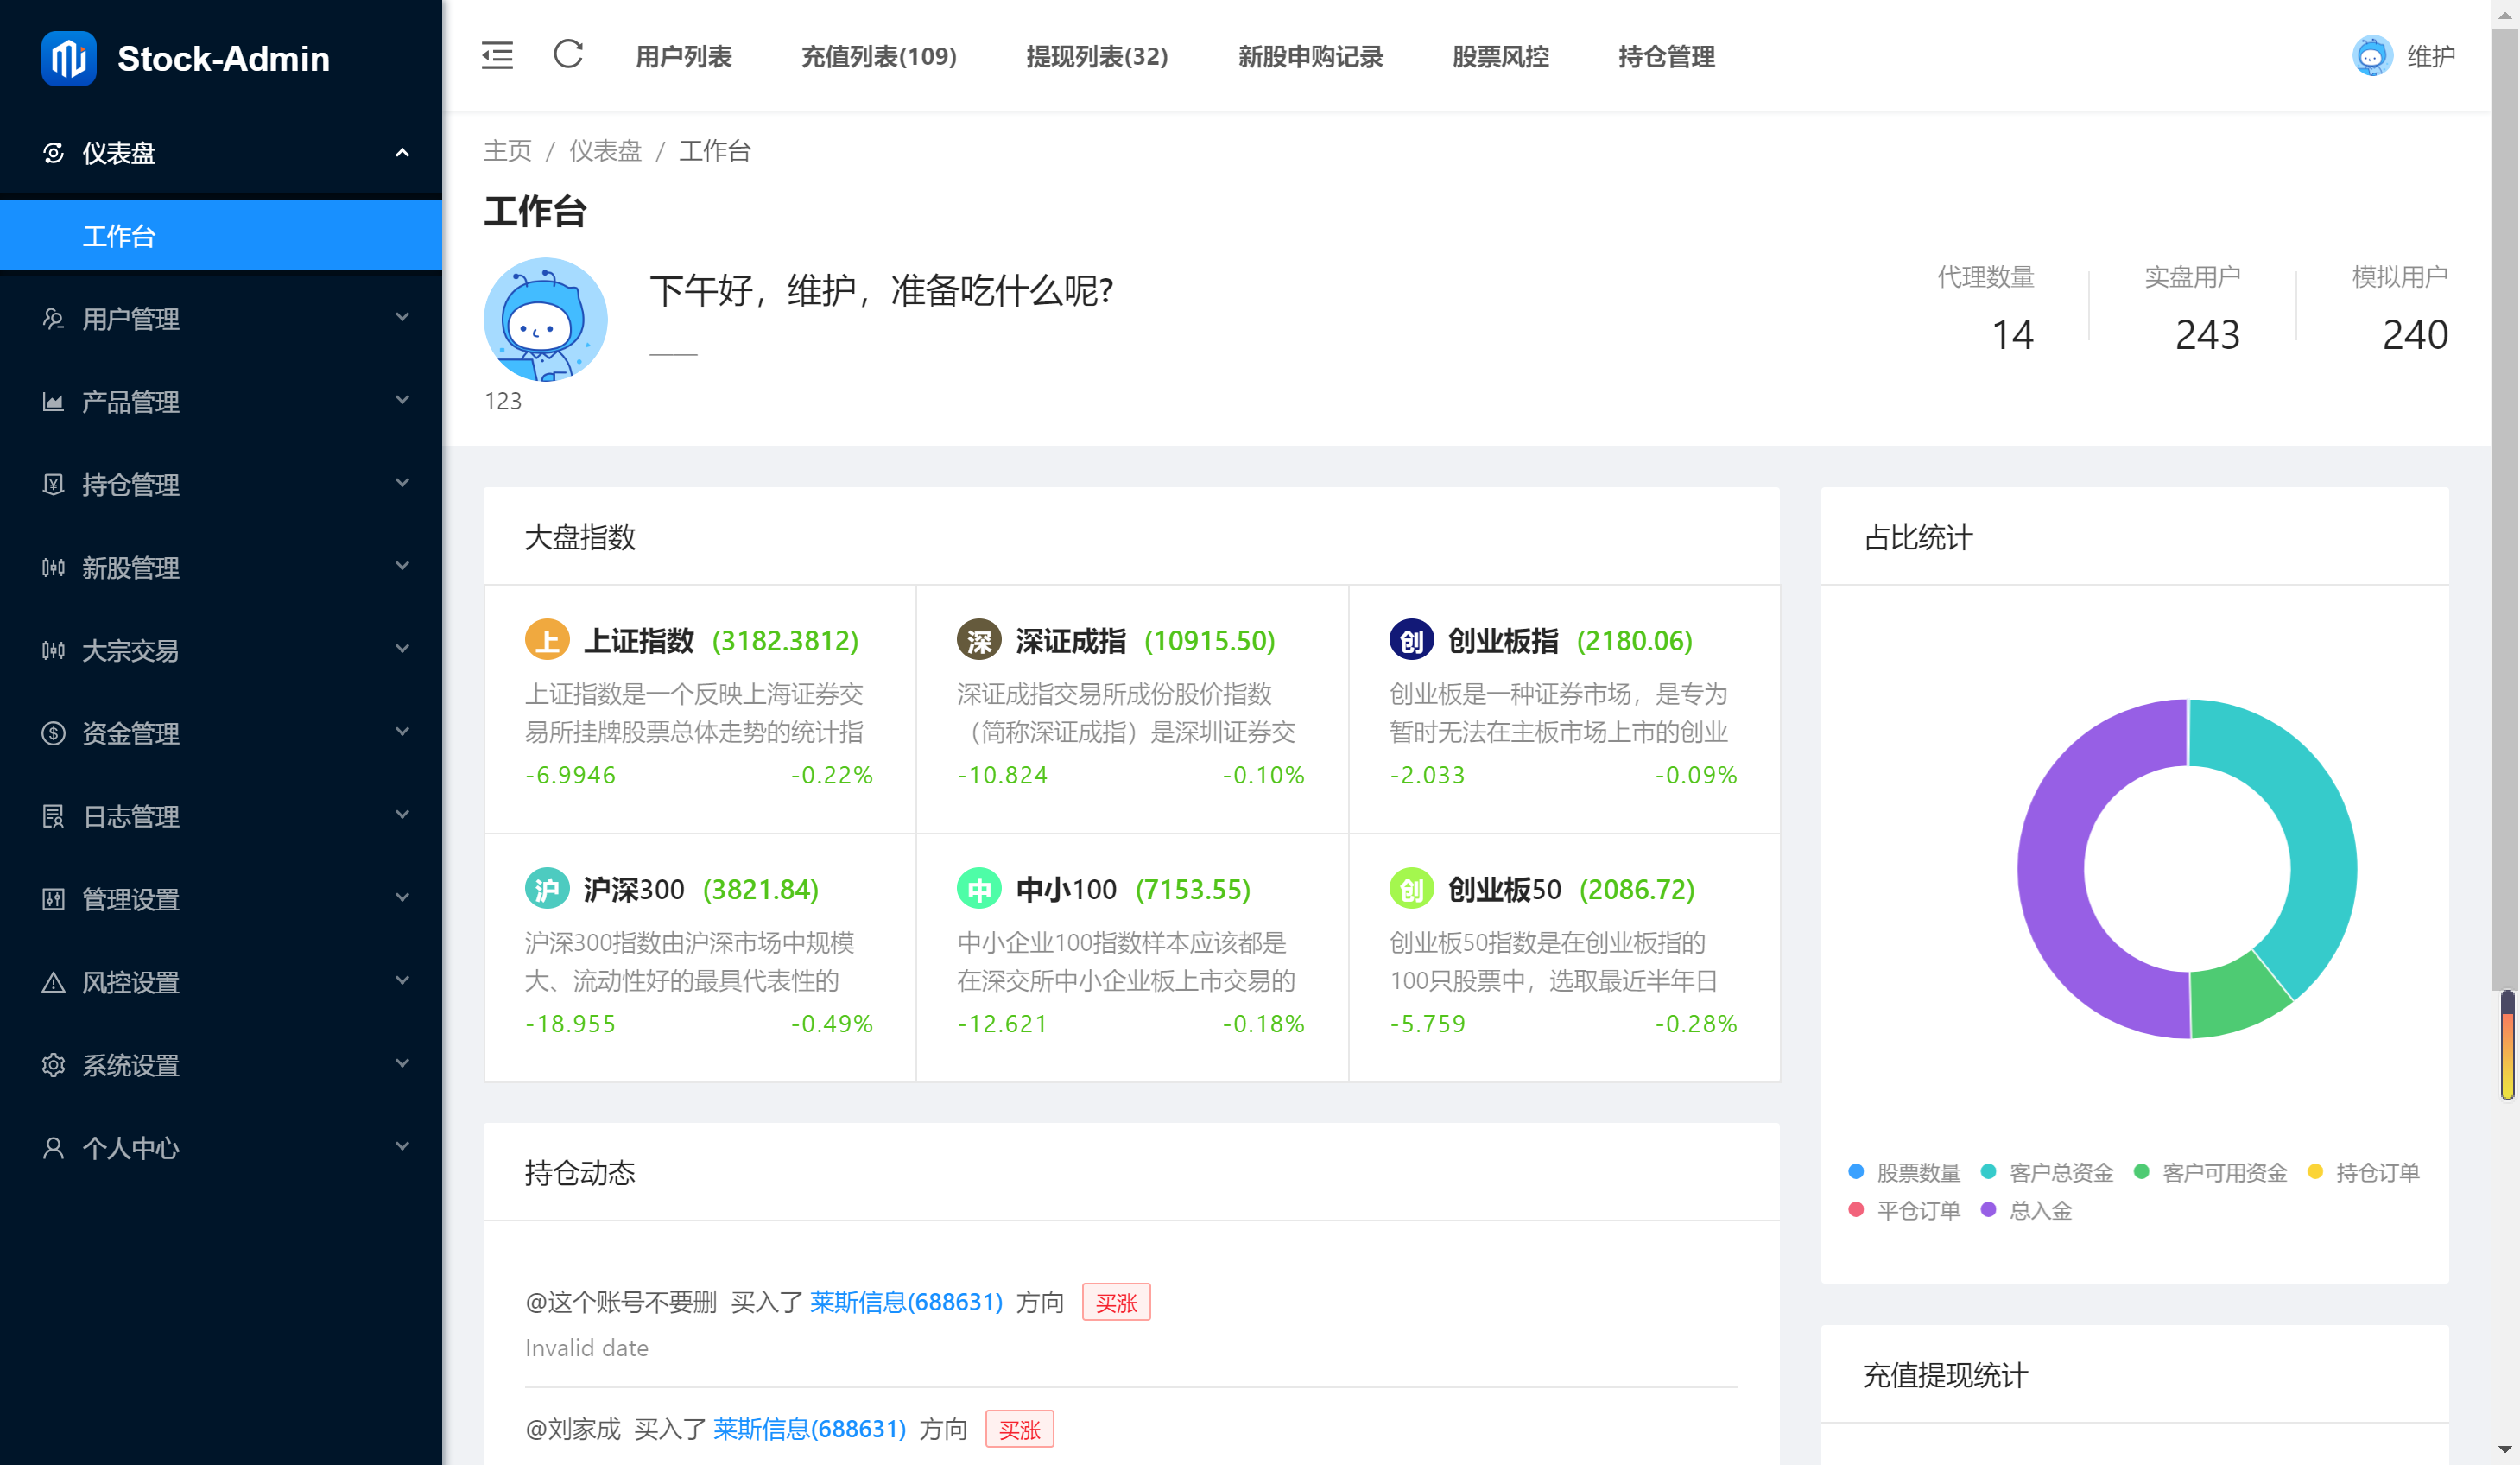This screenshot has width=2520, height=1465.
Task: Open the first 莱斯信息(688631) stock link
Action: coord(905,1302)
